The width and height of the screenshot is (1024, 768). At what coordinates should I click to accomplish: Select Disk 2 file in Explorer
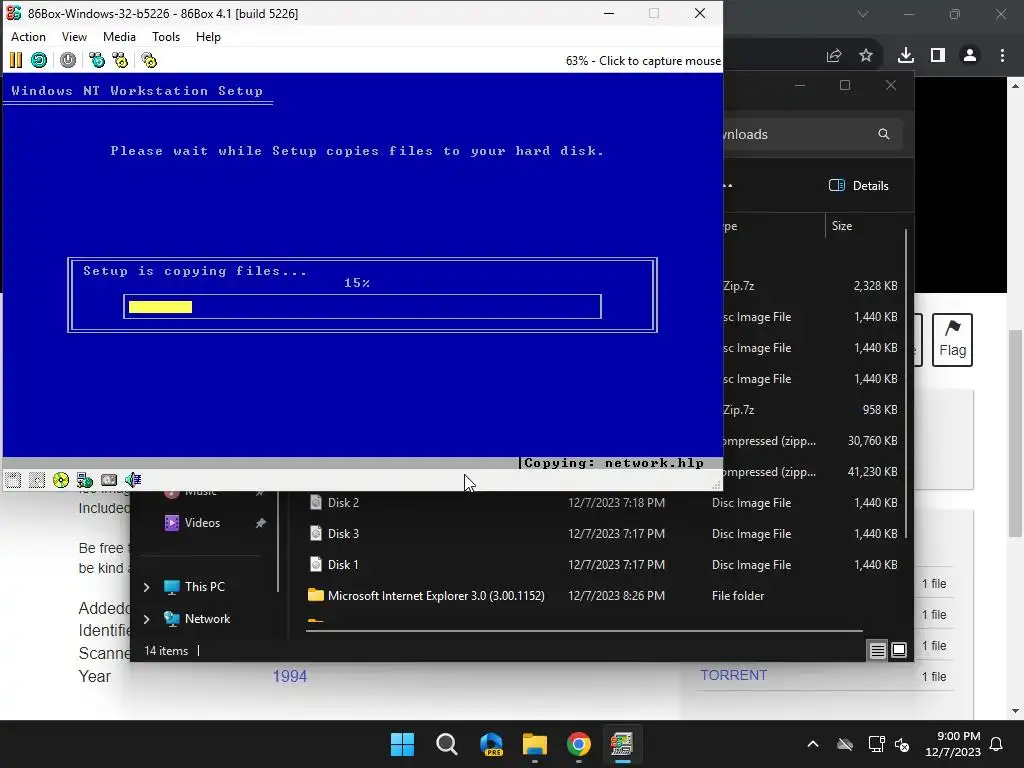click(x=344, y=503)
